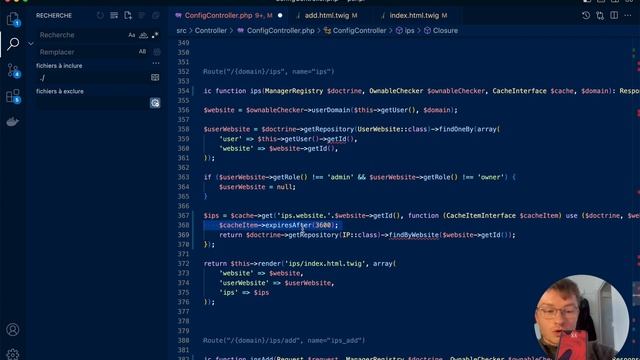Image resolution: width=640 pixels, height=360 pixels.
Task: Switch to add.html.twig tab
Action: pyautogui.click(x=327, y=16)
